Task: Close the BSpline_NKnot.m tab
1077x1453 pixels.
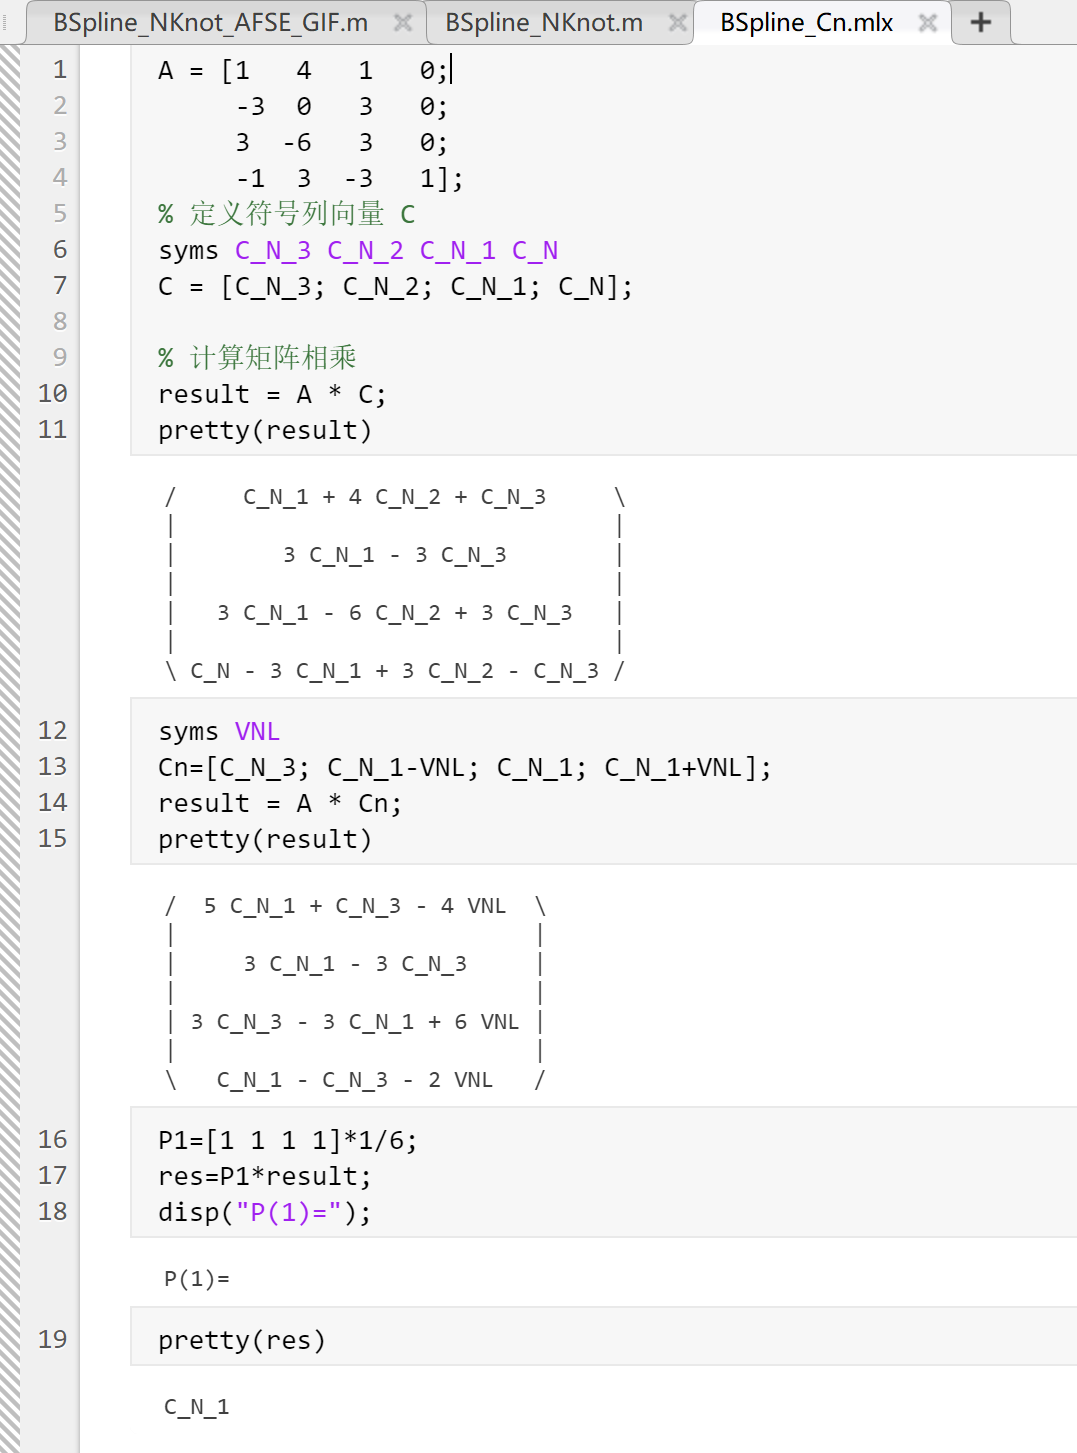Action: click(x=678, y=22)
